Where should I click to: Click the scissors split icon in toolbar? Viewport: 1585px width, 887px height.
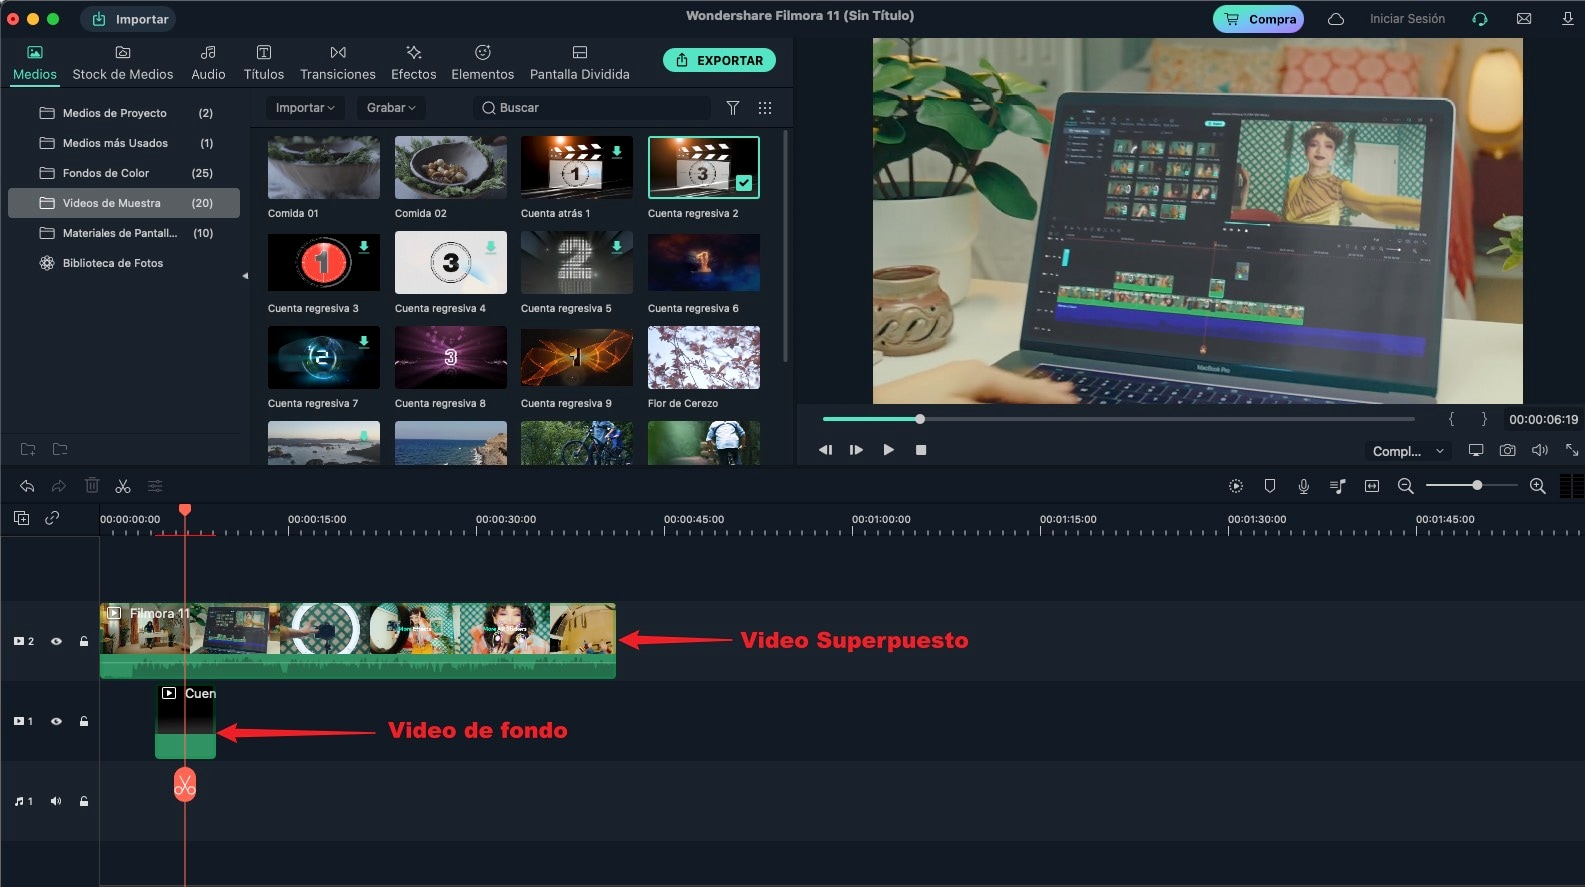tap(123, 486)
